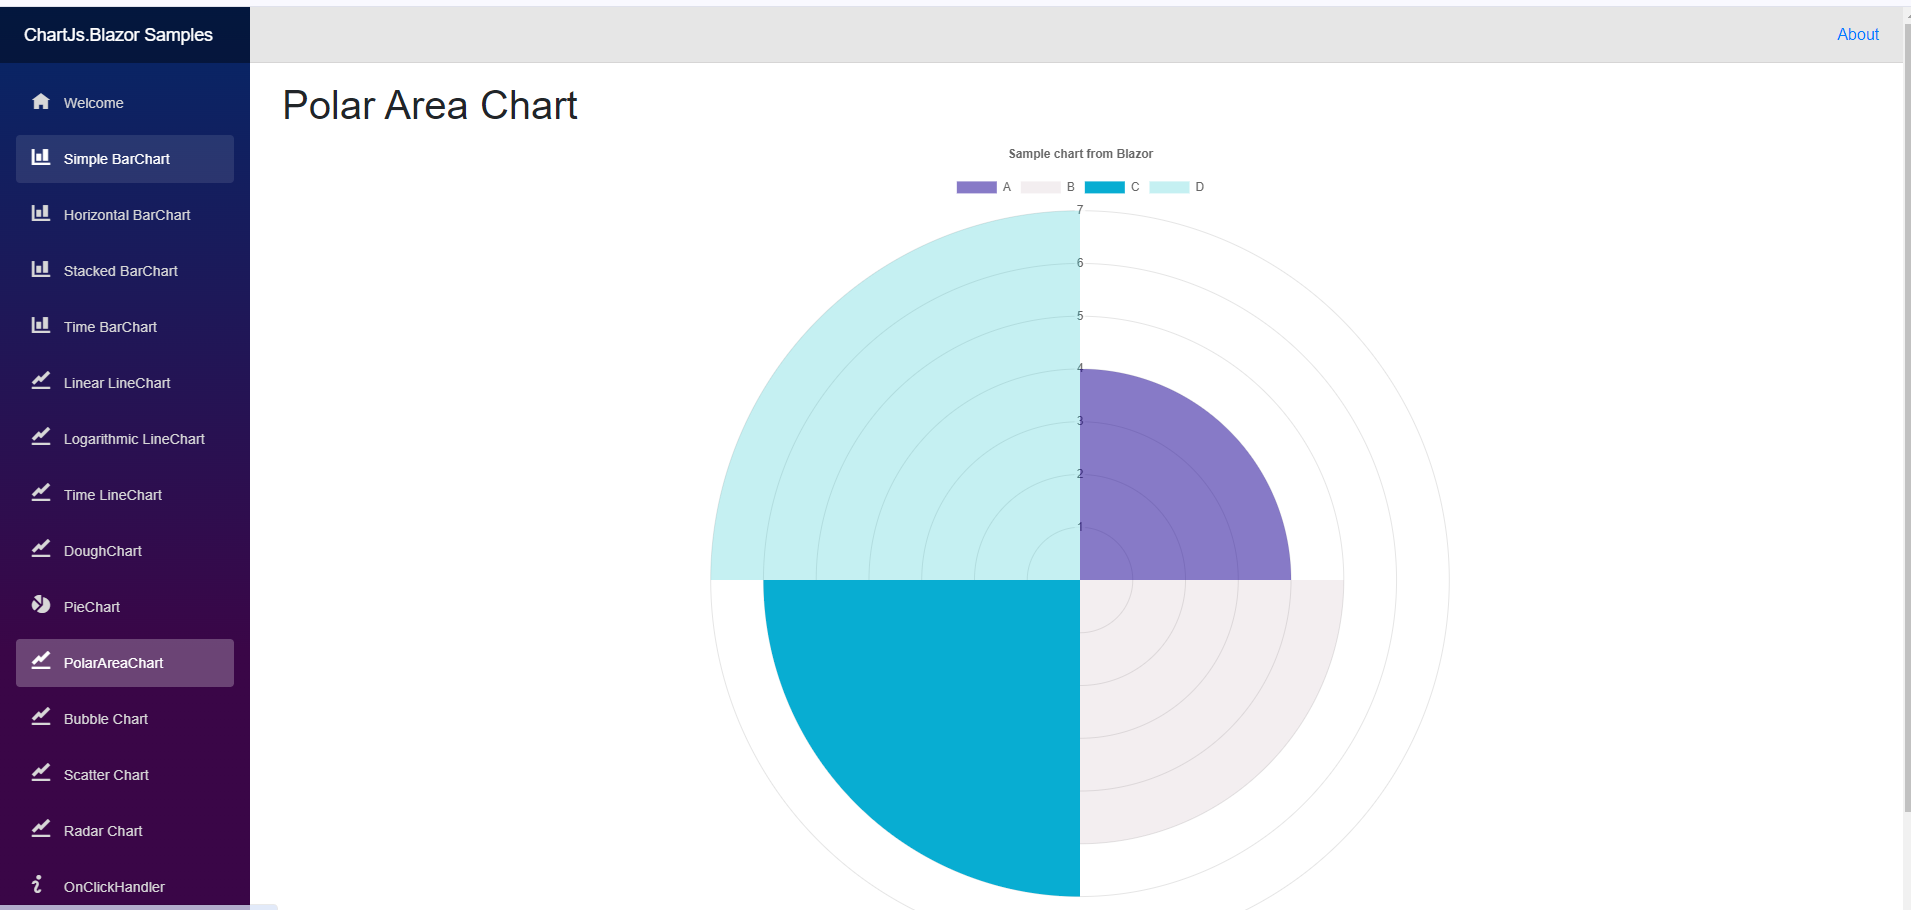Click the light cyan D legend swatch
This screenshot has height=910, width=1911.
tap(1169, 187)
